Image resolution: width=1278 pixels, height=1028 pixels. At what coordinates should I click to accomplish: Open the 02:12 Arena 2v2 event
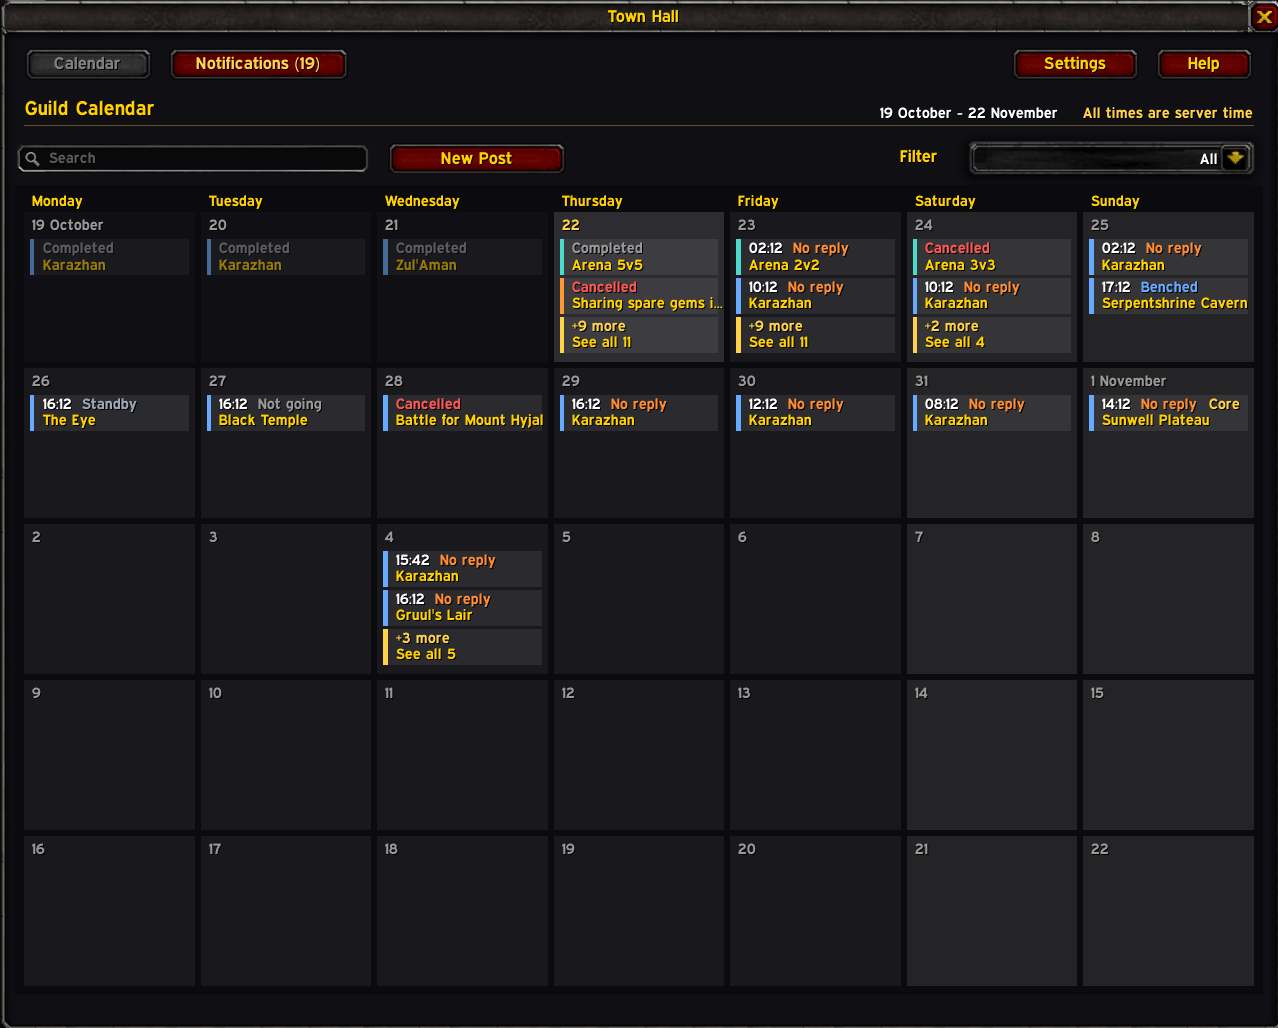tap(815, 257)
